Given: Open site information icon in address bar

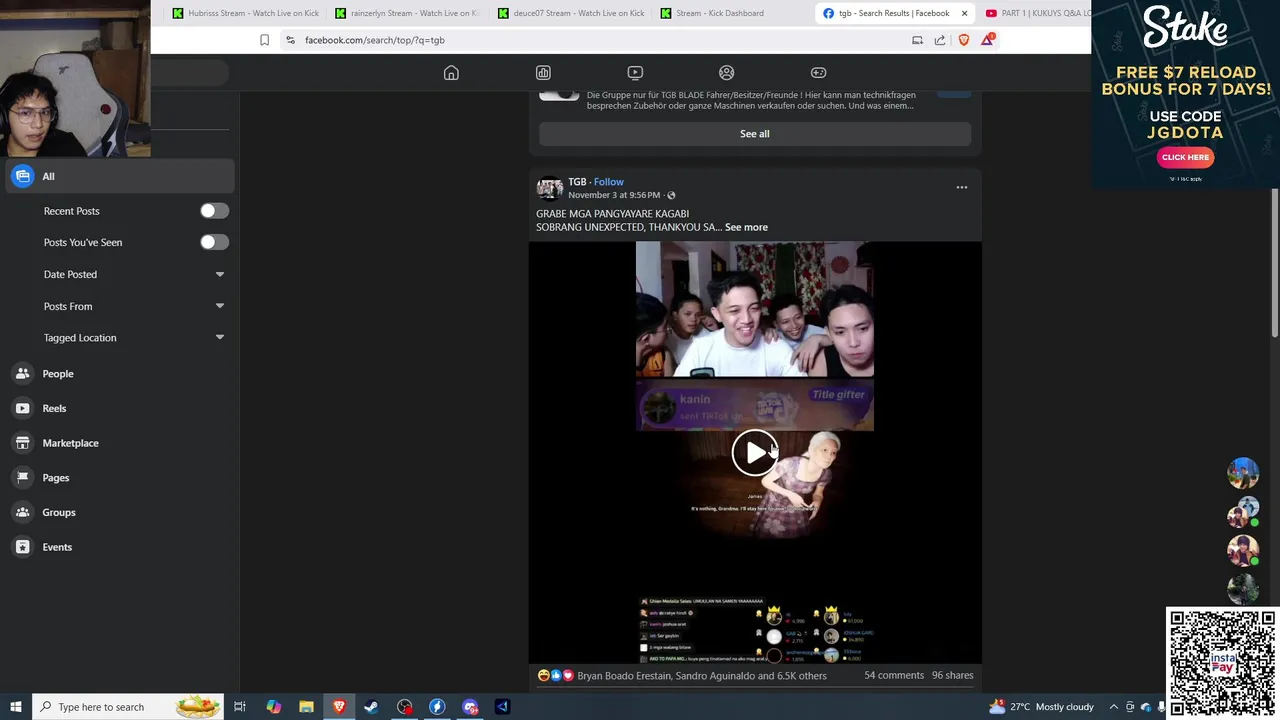Looking at the screenshot, I should [x=290, y=40].
